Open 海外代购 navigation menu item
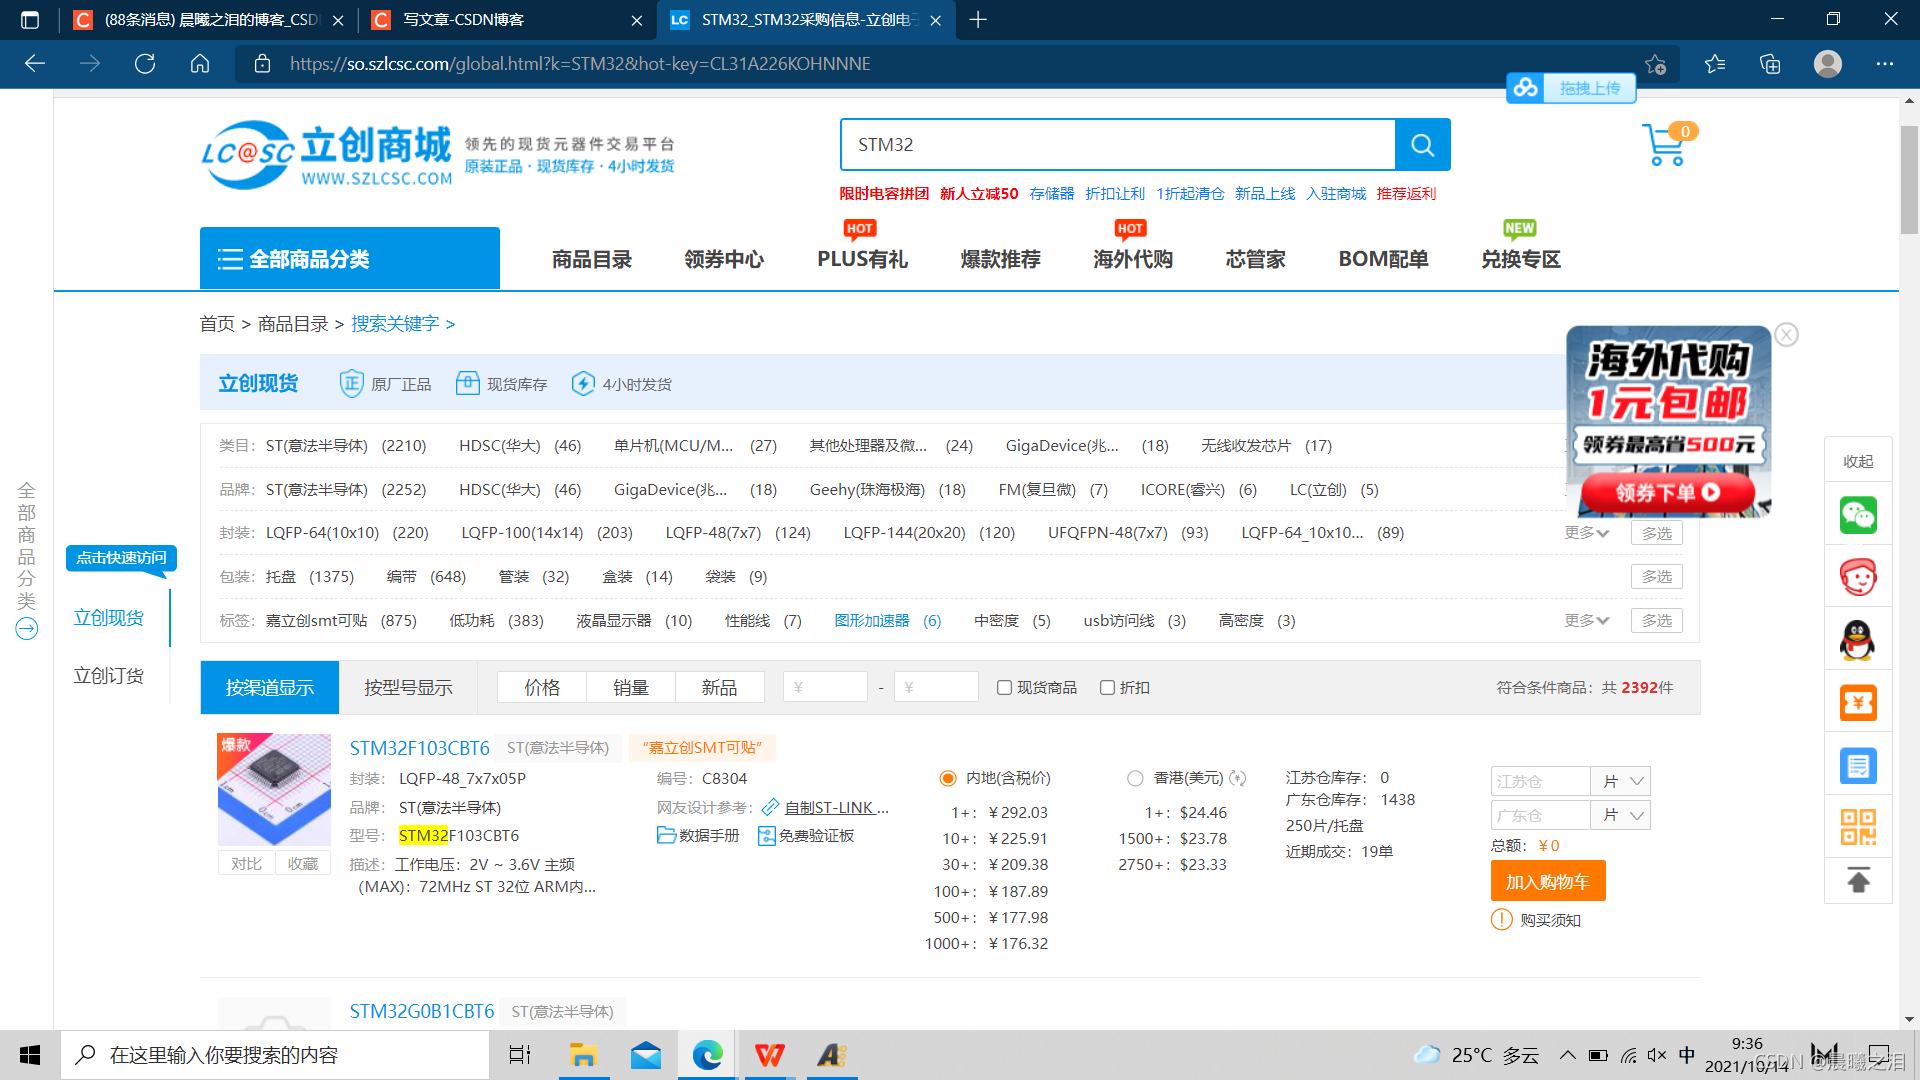The image size is (1920, 1080). click(x=1132, y=260)
